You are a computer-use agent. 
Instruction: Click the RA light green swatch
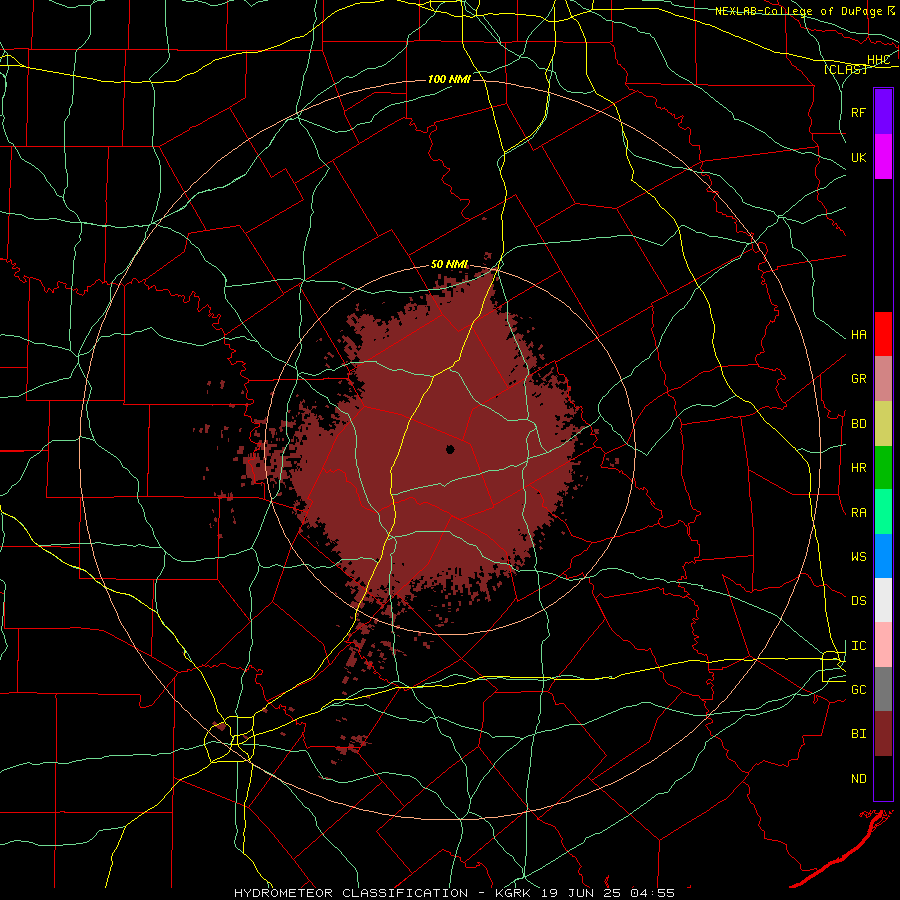[x=883, y=512]
